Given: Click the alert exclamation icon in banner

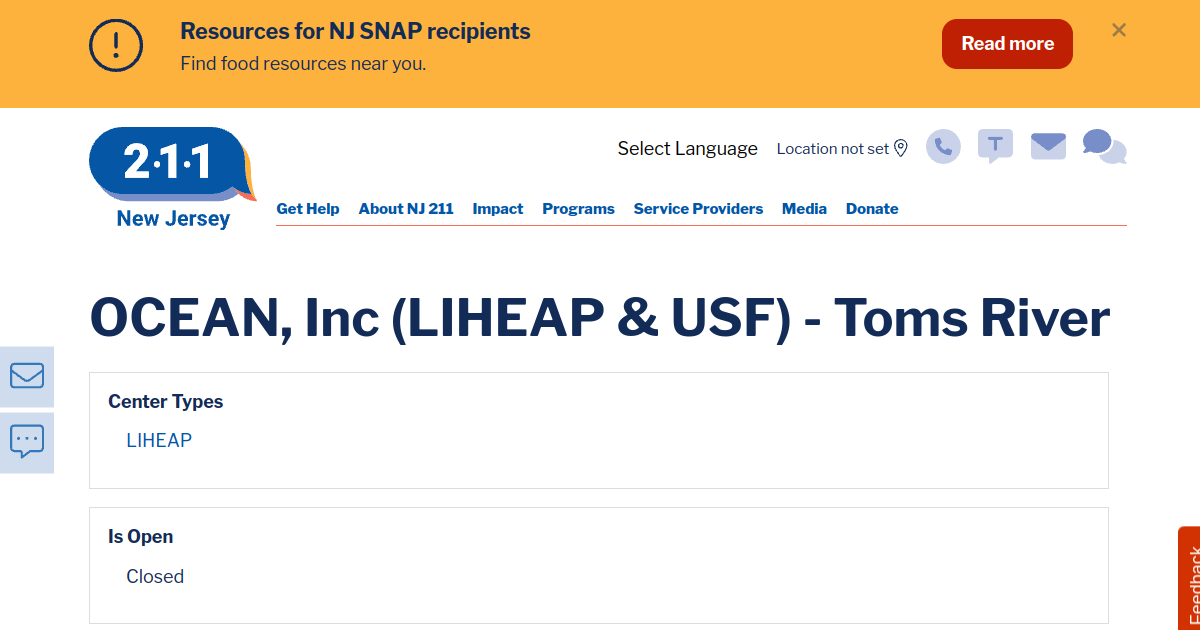Looking at the screenshot, I should 116,45.
